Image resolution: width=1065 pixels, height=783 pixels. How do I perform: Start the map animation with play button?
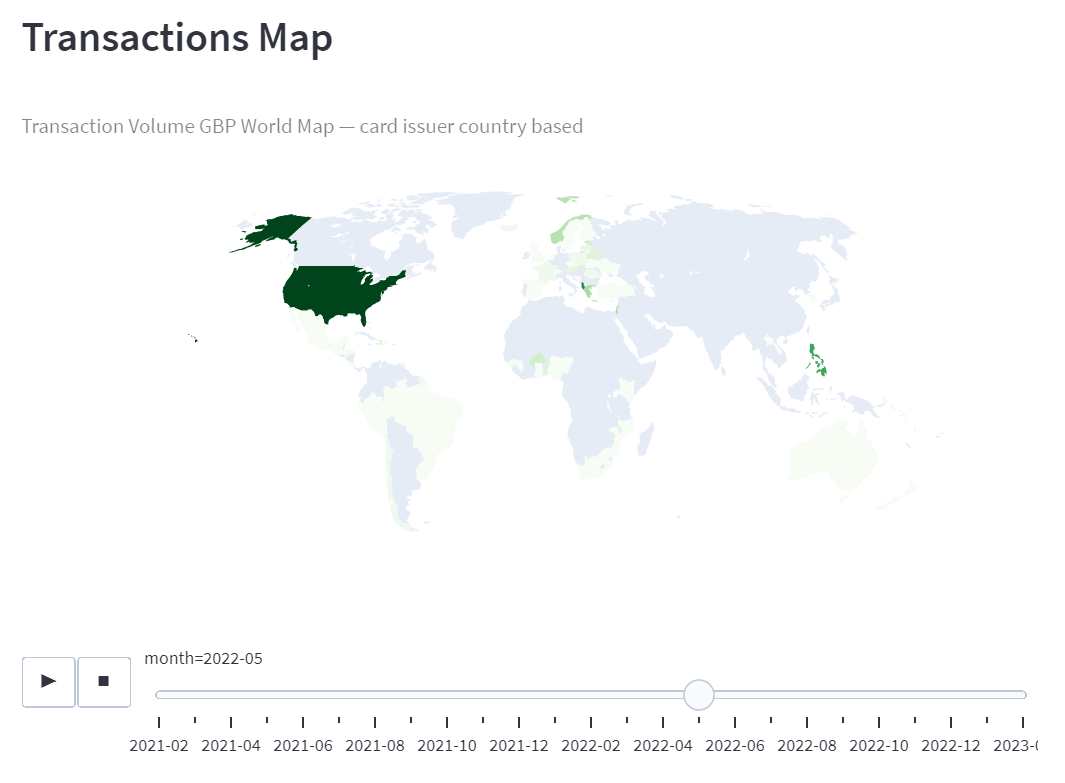[48, 682]
